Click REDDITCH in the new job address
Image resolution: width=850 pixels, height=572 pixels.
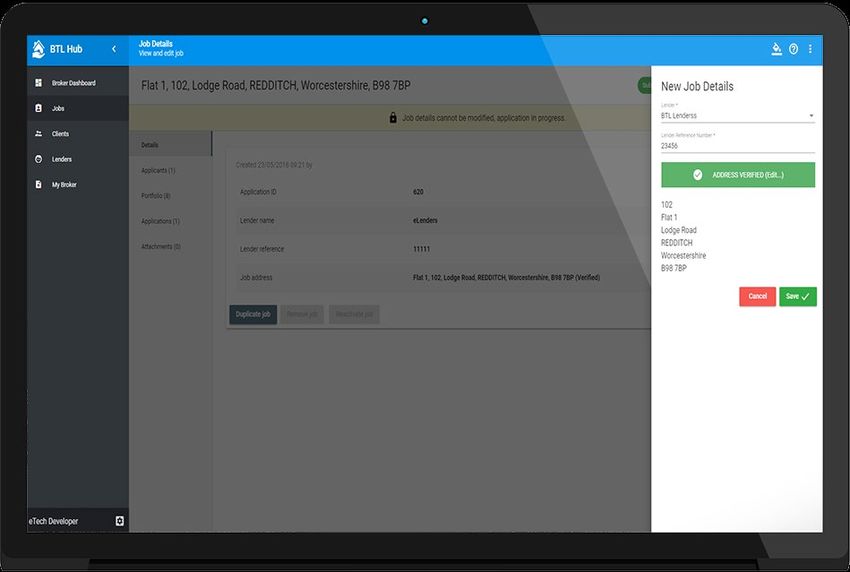pyautogui.click(x=677, y=243)
